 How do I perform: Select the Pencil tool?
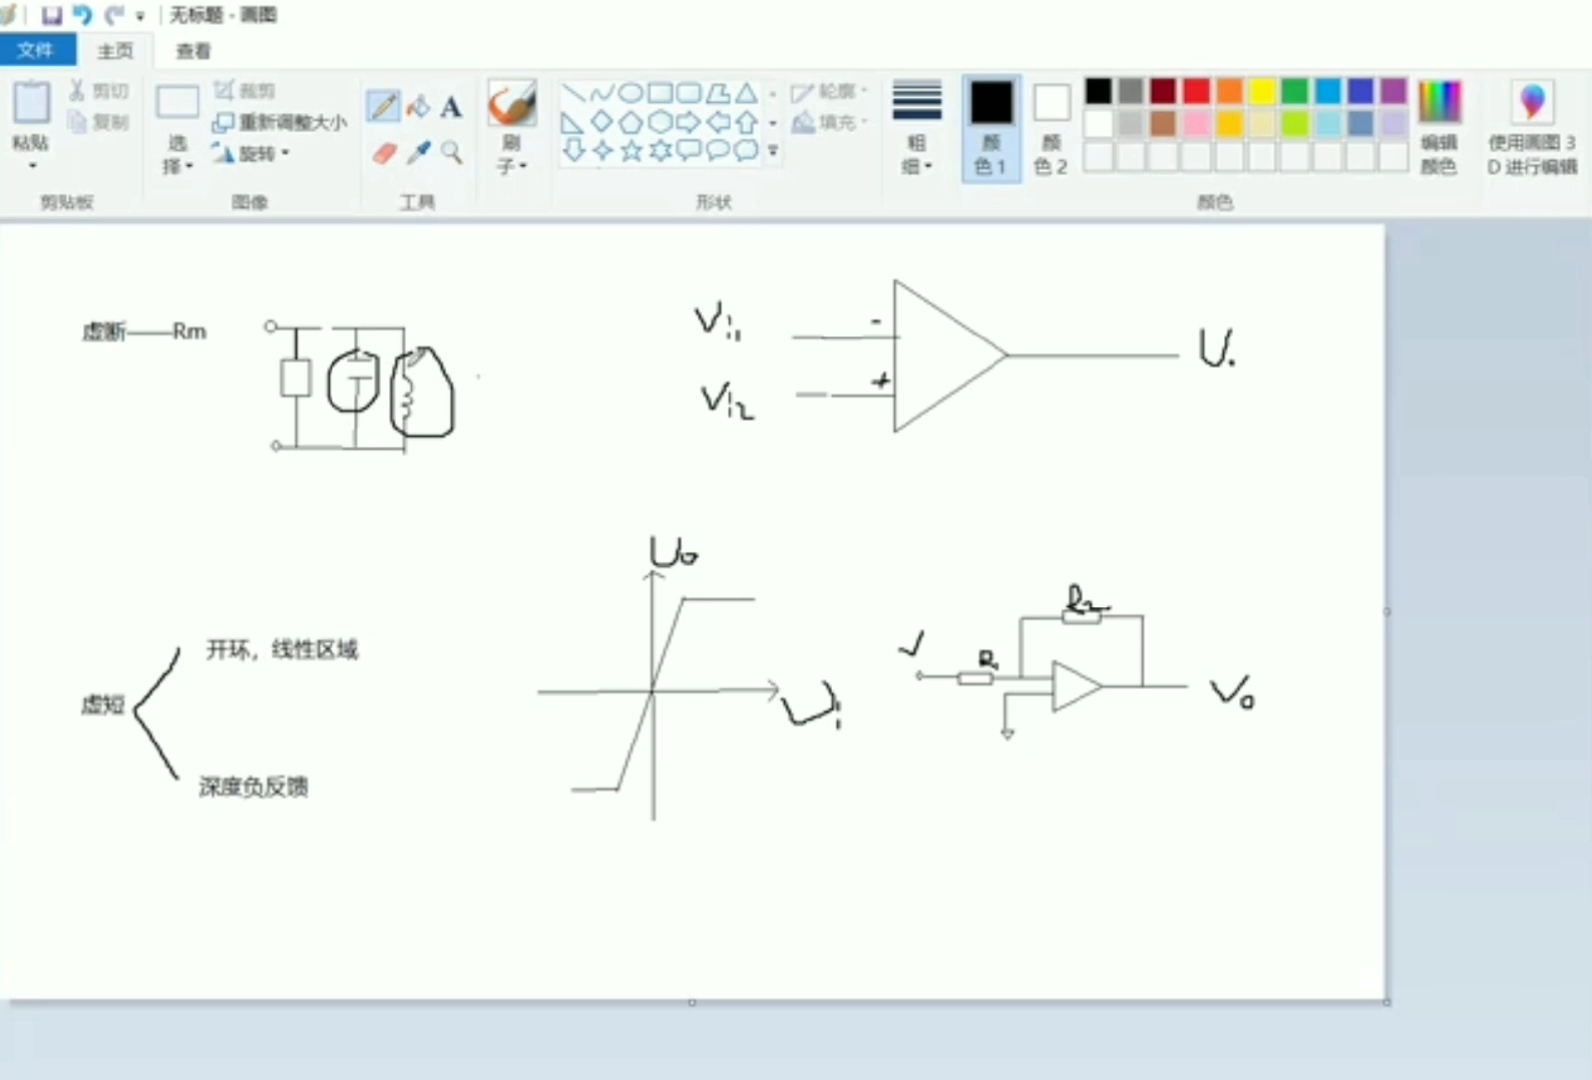(x=383, y=106)
